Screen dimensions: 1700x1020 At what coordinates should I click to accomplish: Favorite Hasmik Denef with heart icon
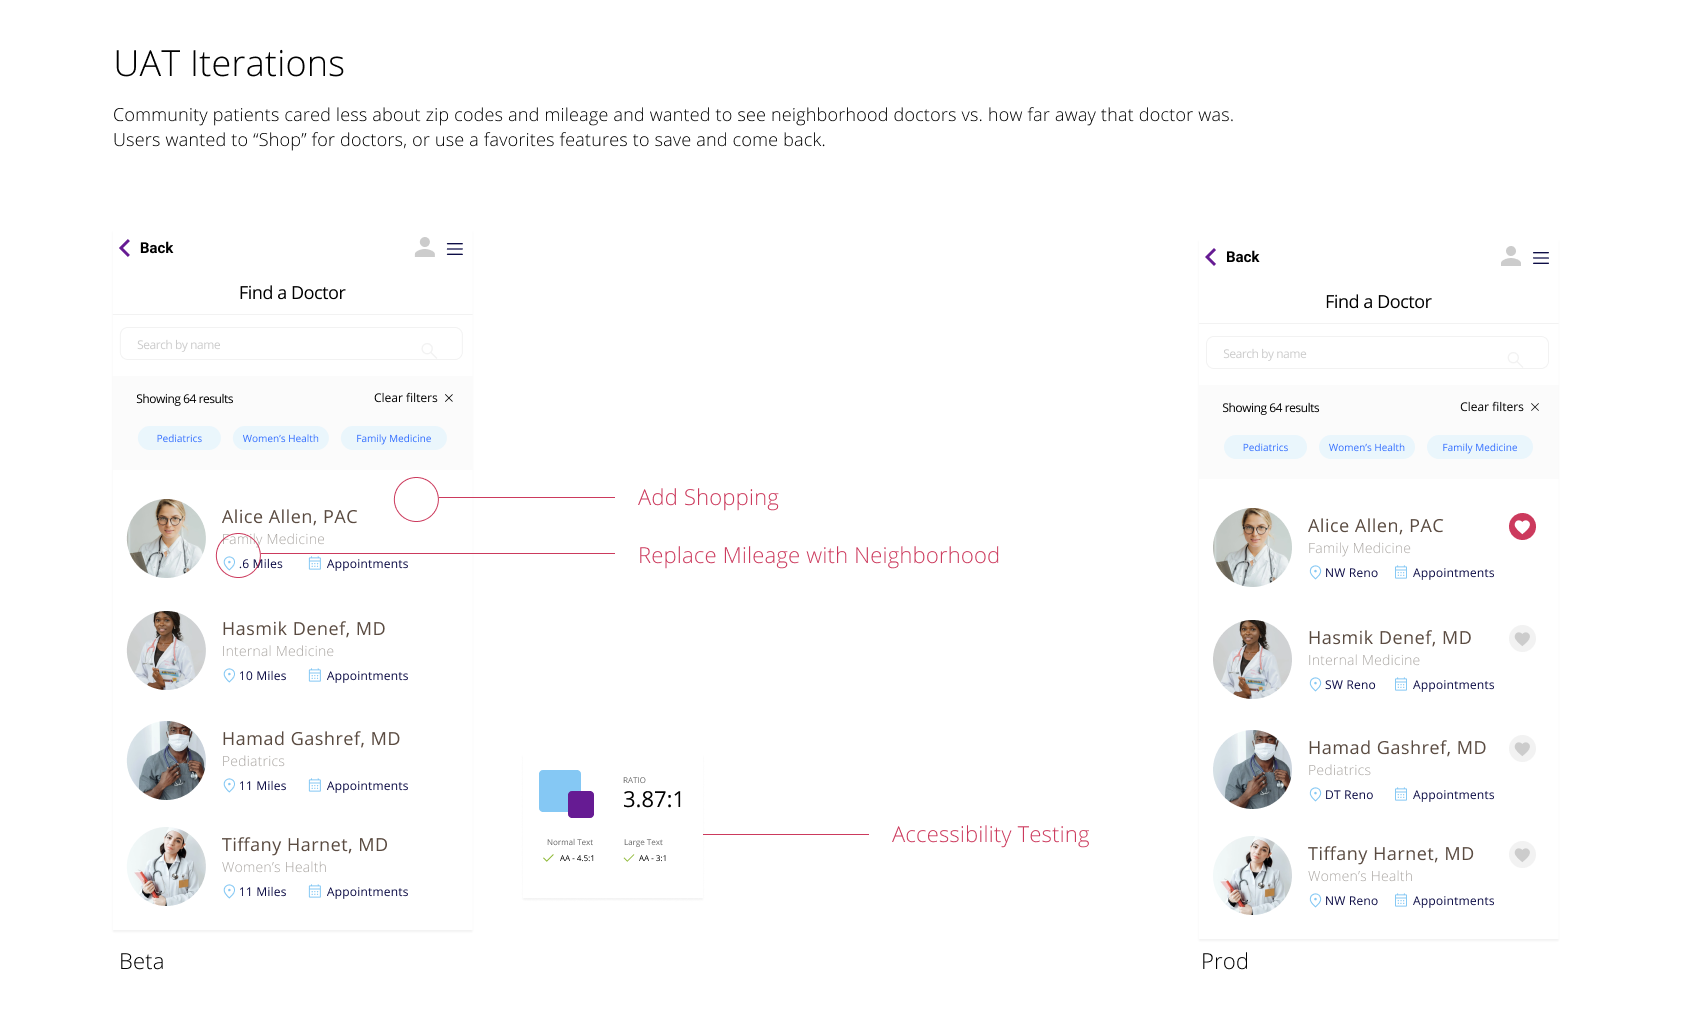1522,638
